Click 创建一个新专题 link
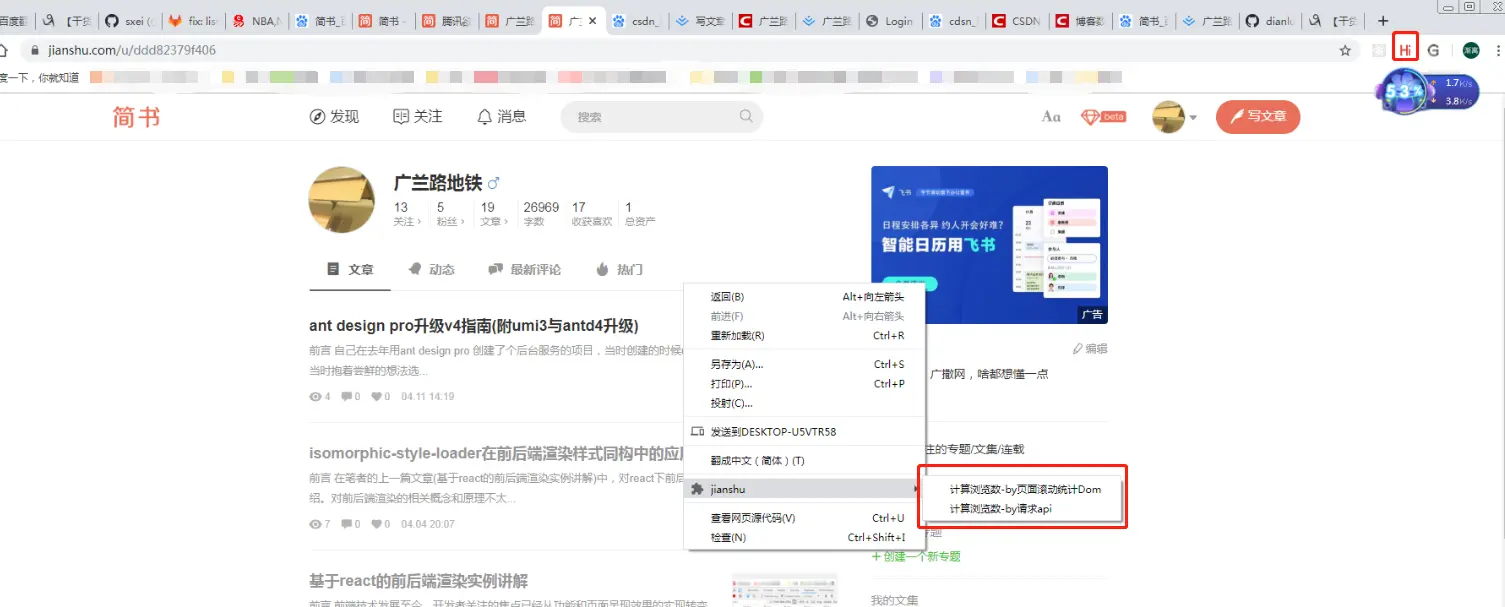Screen dimensions: 1505x607 tap(916, 556)
